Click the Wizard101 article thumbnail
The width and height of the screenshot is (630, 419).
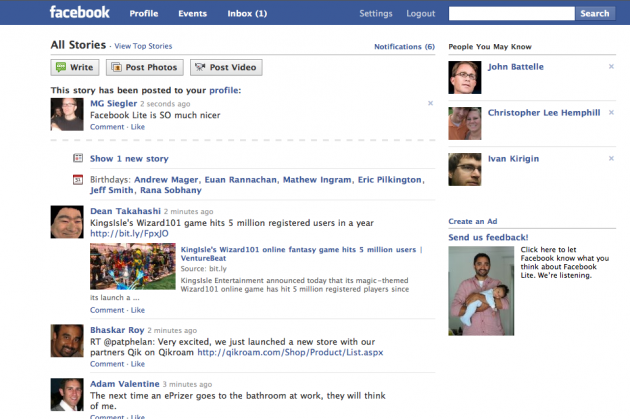(x=133, y=266)
